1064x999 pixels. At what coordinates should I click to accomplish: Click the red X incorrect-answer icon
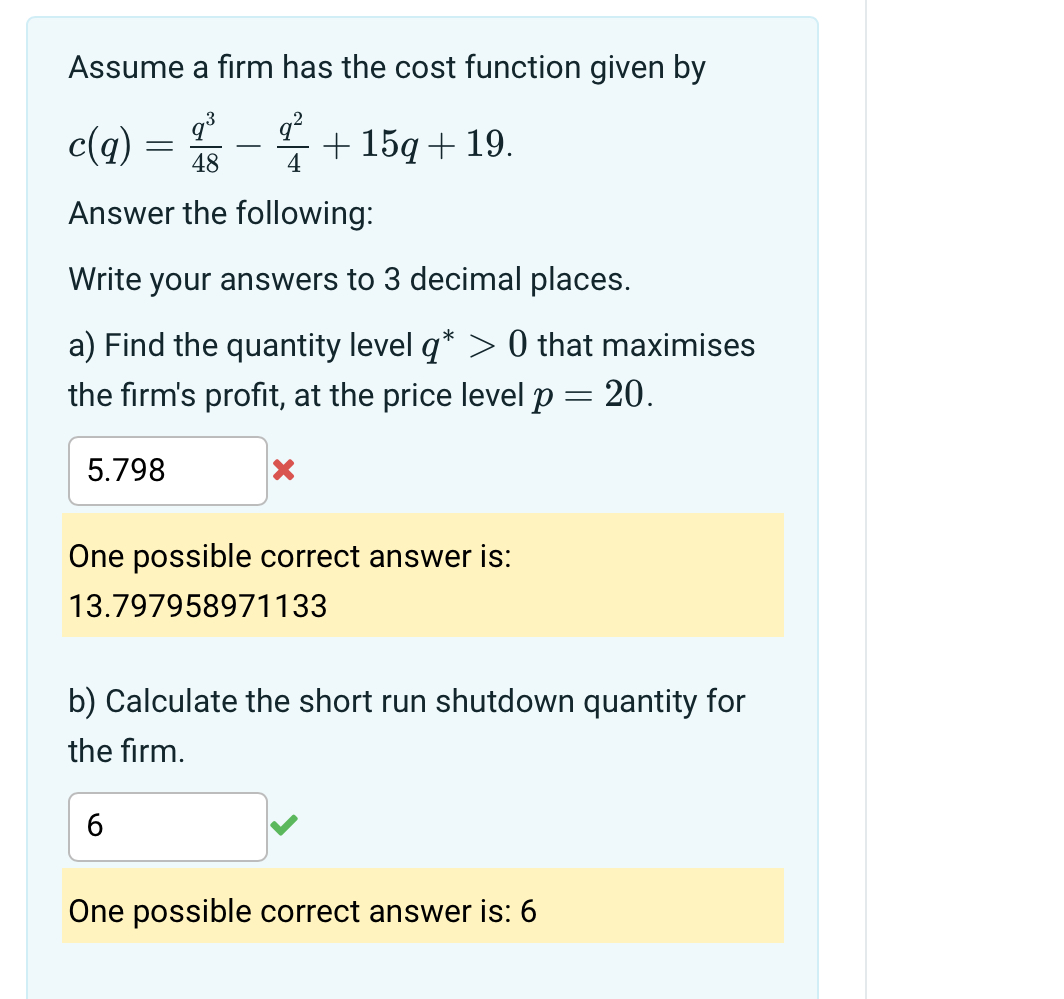pos(283,470)
